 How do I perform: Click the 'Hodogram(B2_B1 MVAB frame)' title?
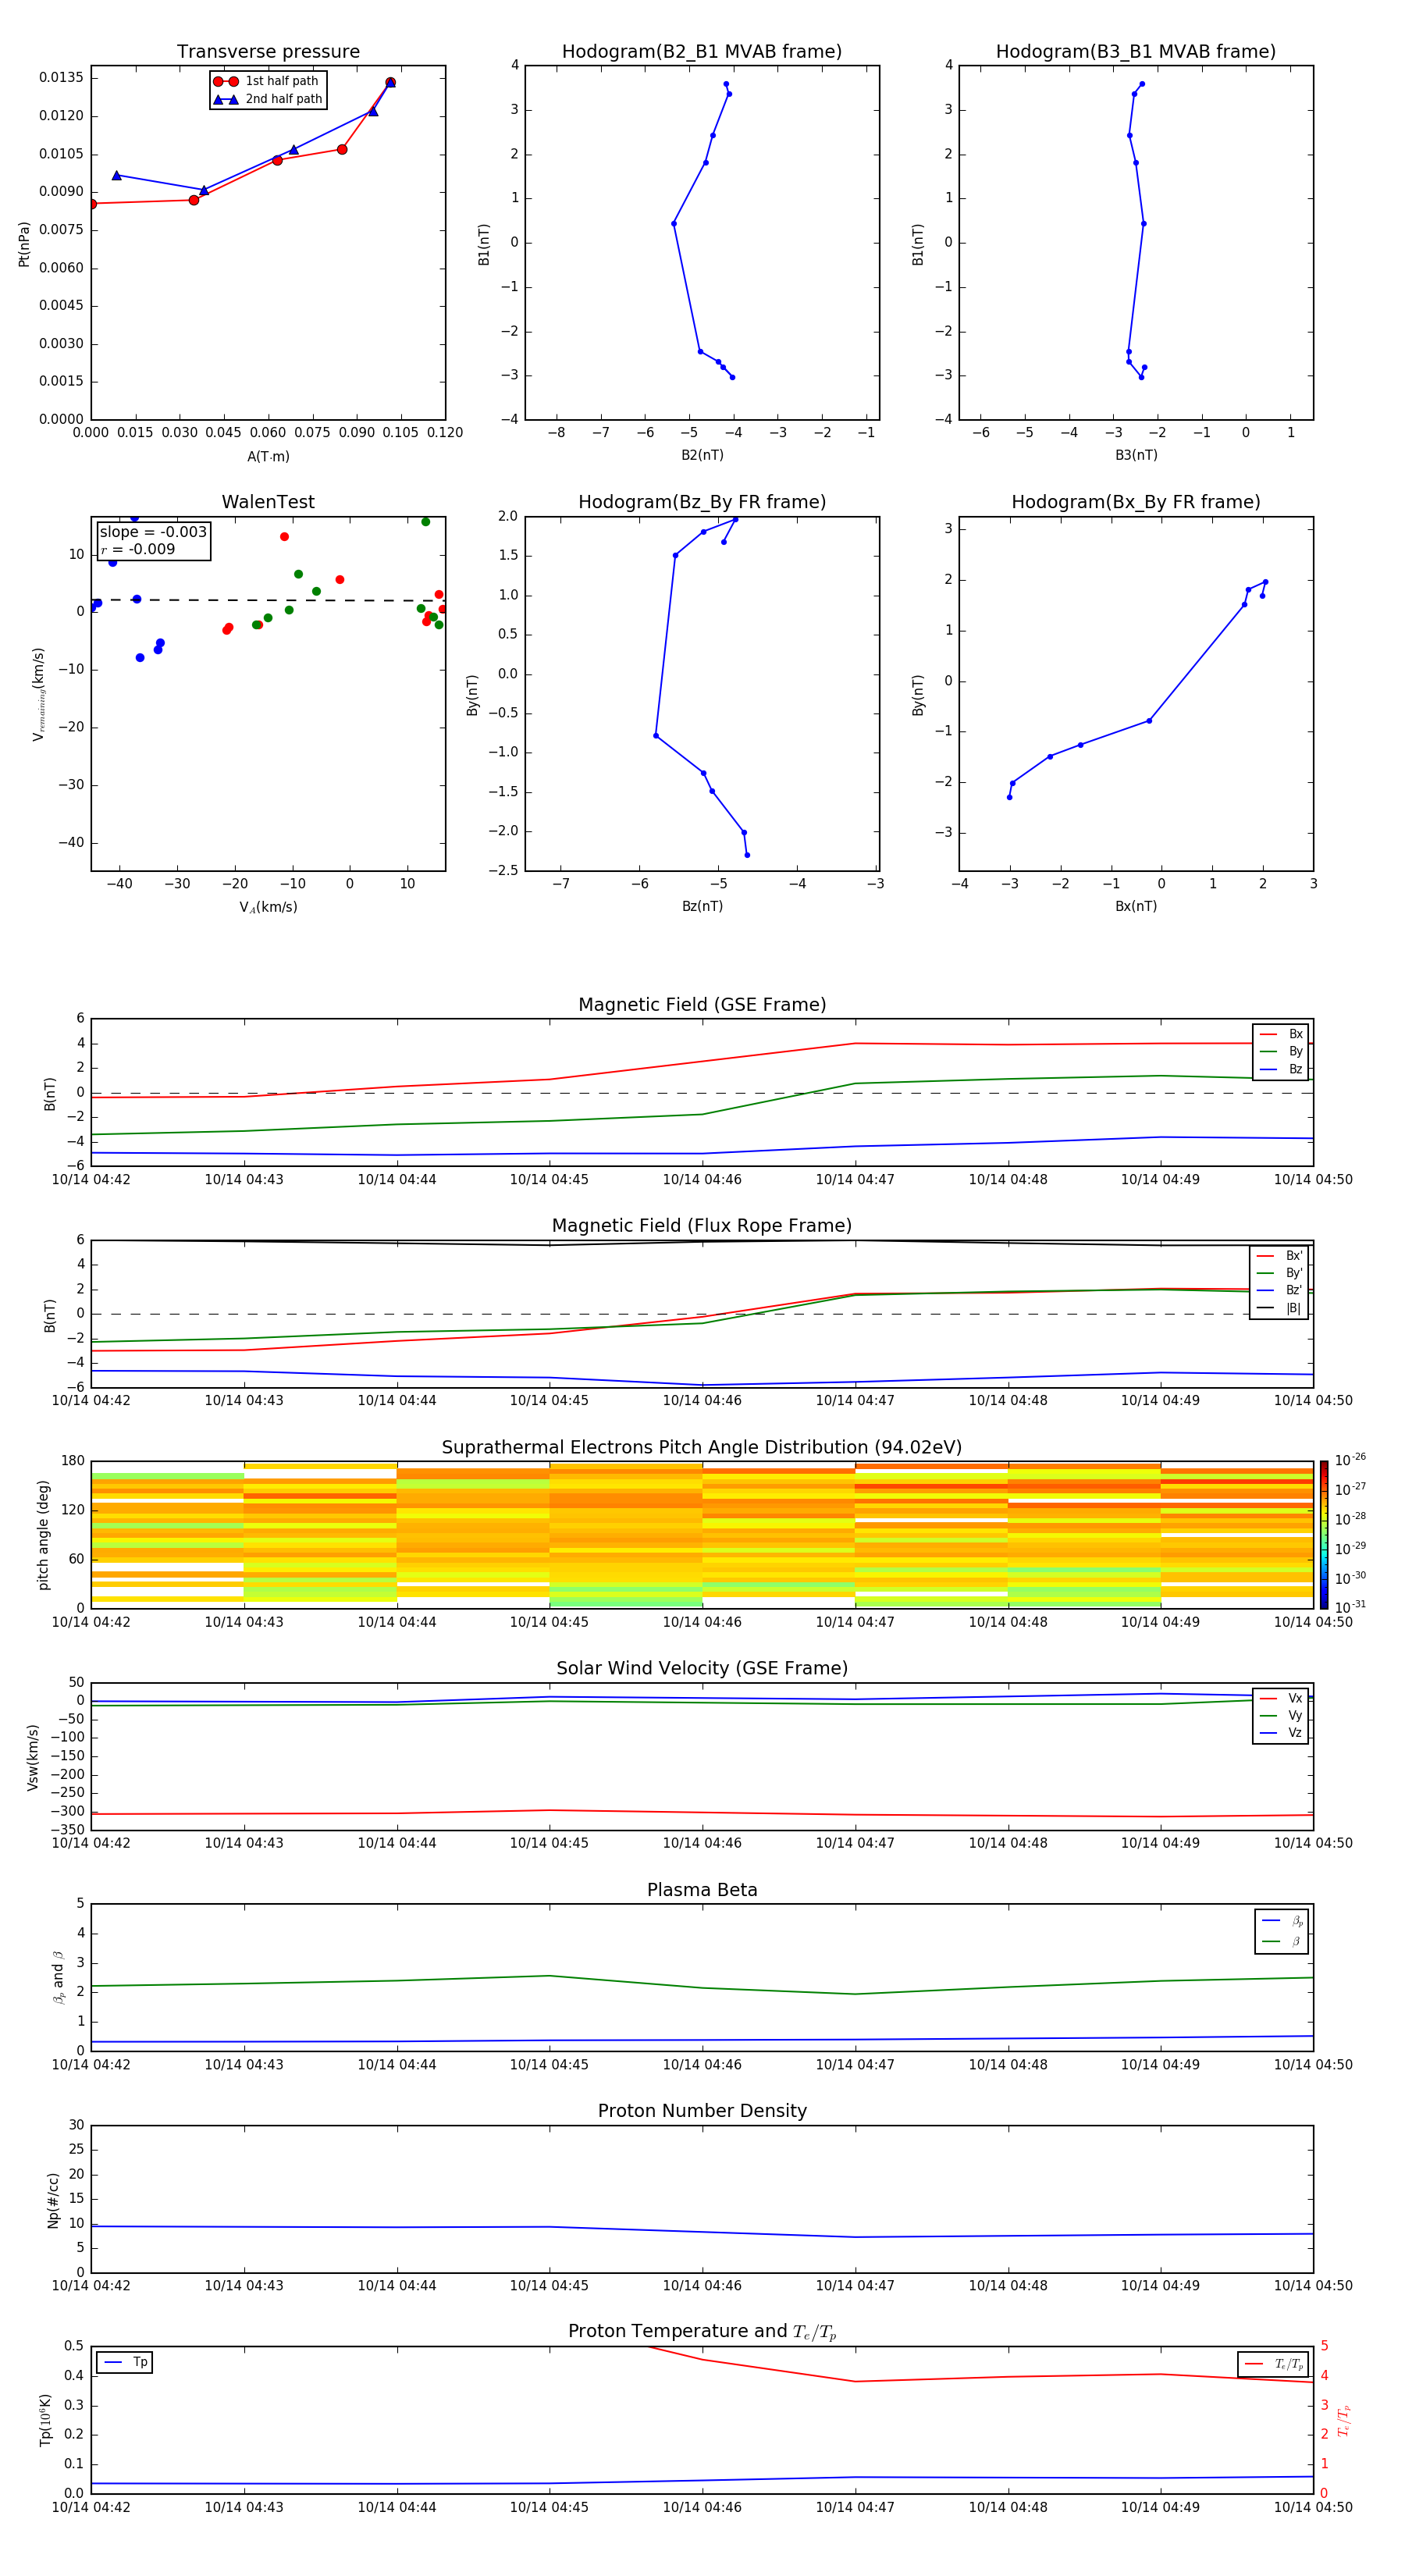click(702, 51)
